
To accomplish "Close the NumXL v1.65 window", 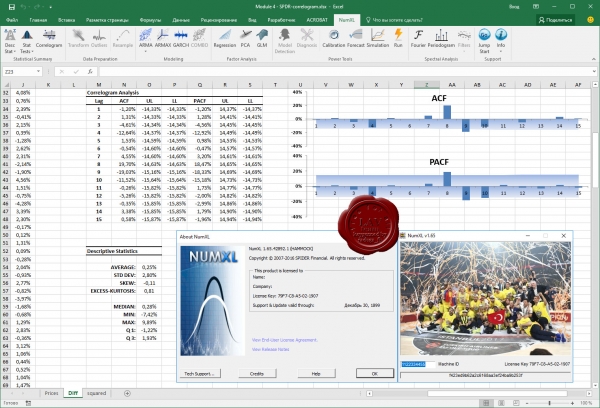I will (563, 236).
